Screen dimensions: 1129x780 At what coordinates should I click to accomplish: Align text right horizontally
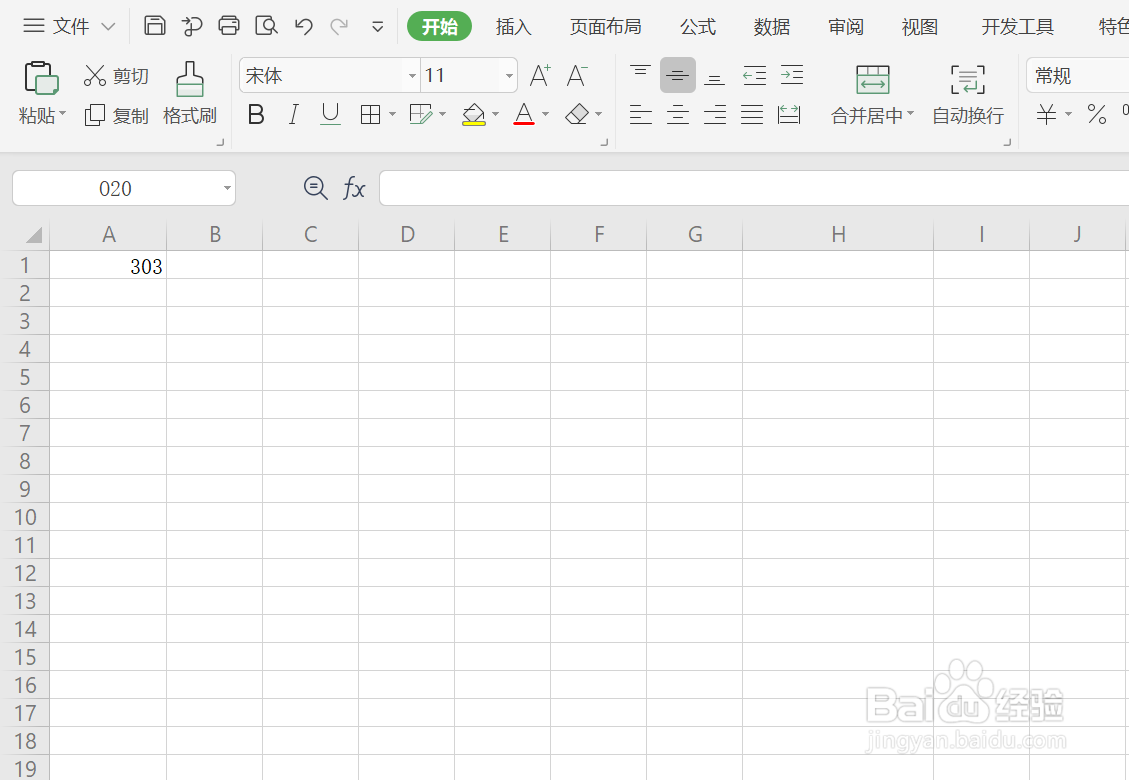point(714,115)
